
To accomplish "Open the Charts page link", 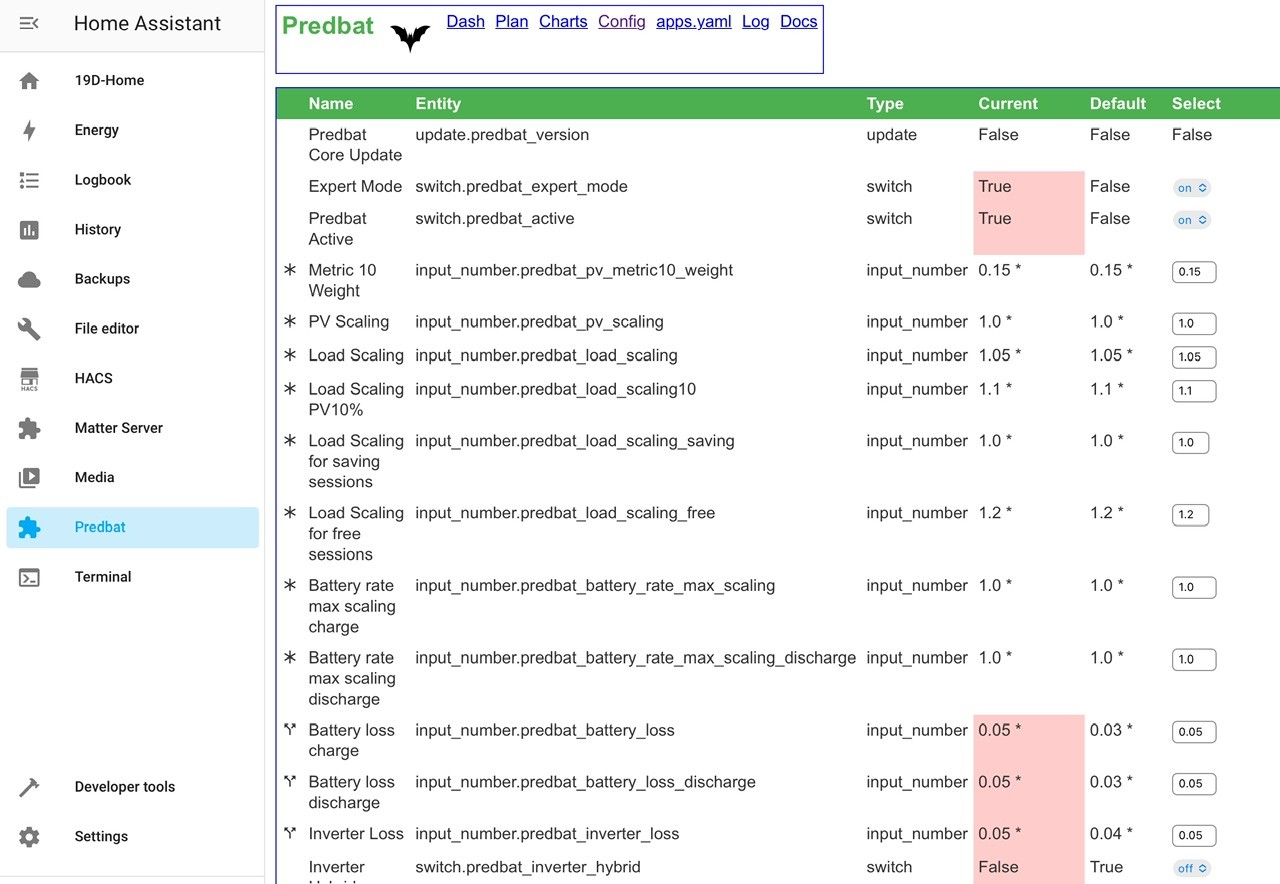I will point(563,21).
